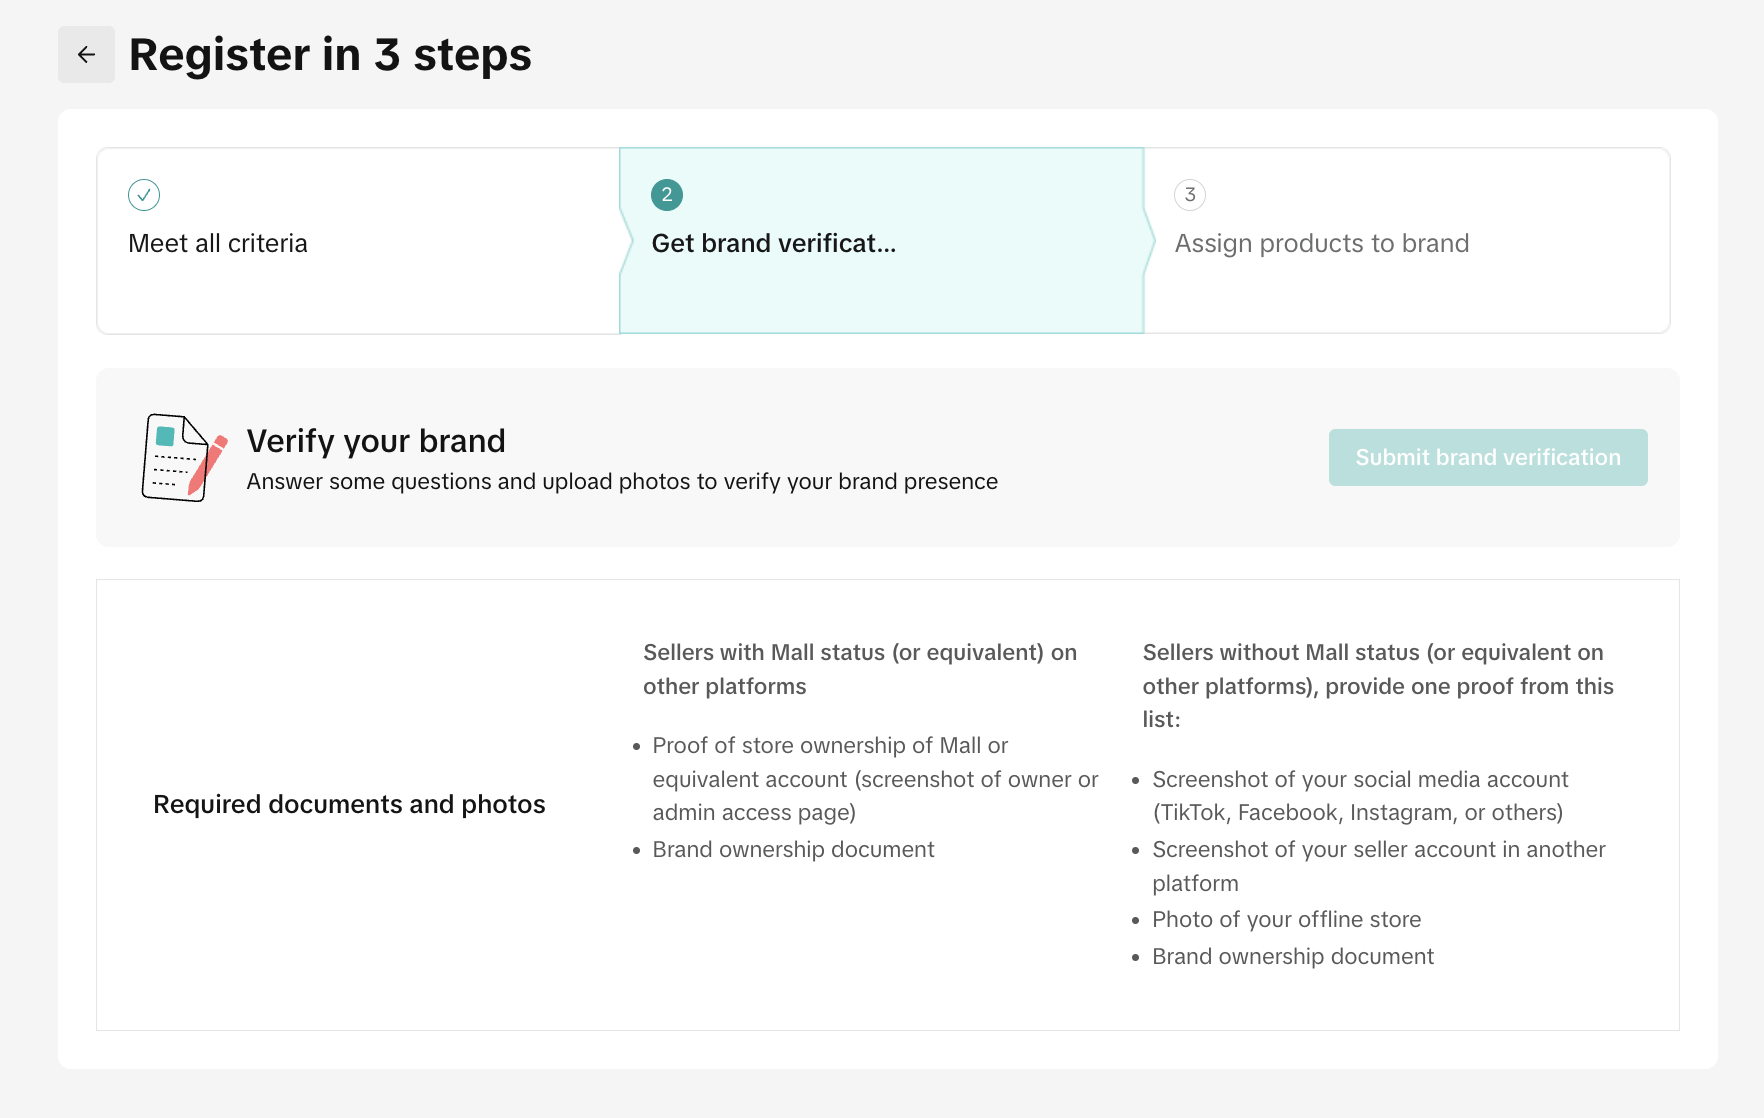Click the "Answer some questions" description text

[622, 482]
